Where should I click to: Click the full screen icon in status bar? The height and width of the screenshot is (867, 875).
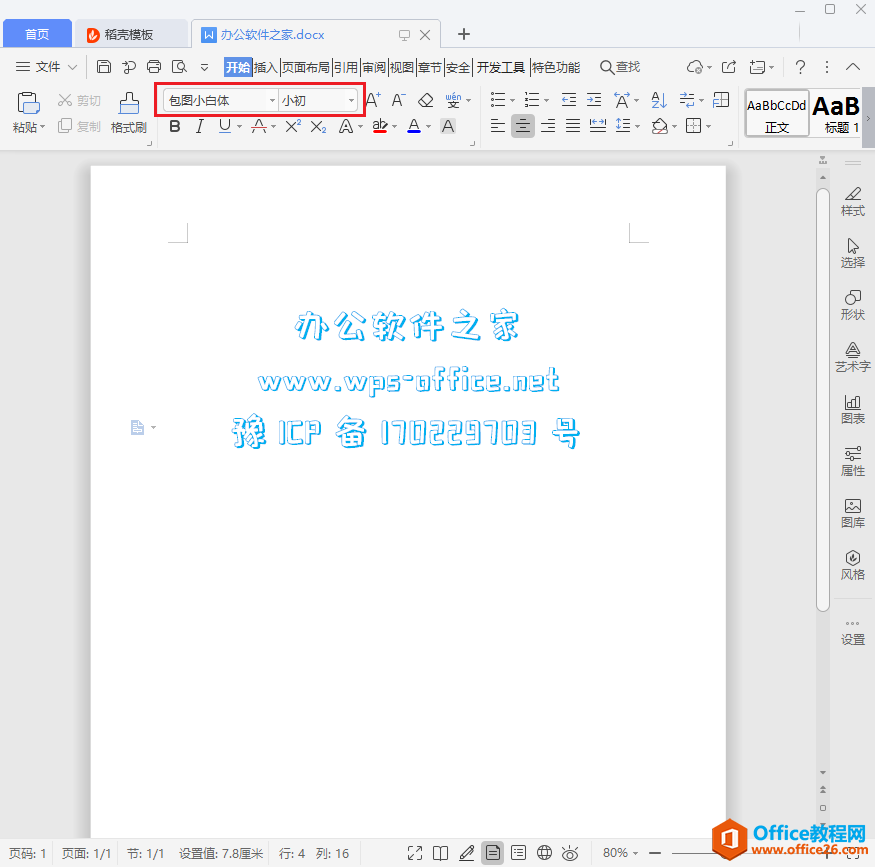[415, 853]
